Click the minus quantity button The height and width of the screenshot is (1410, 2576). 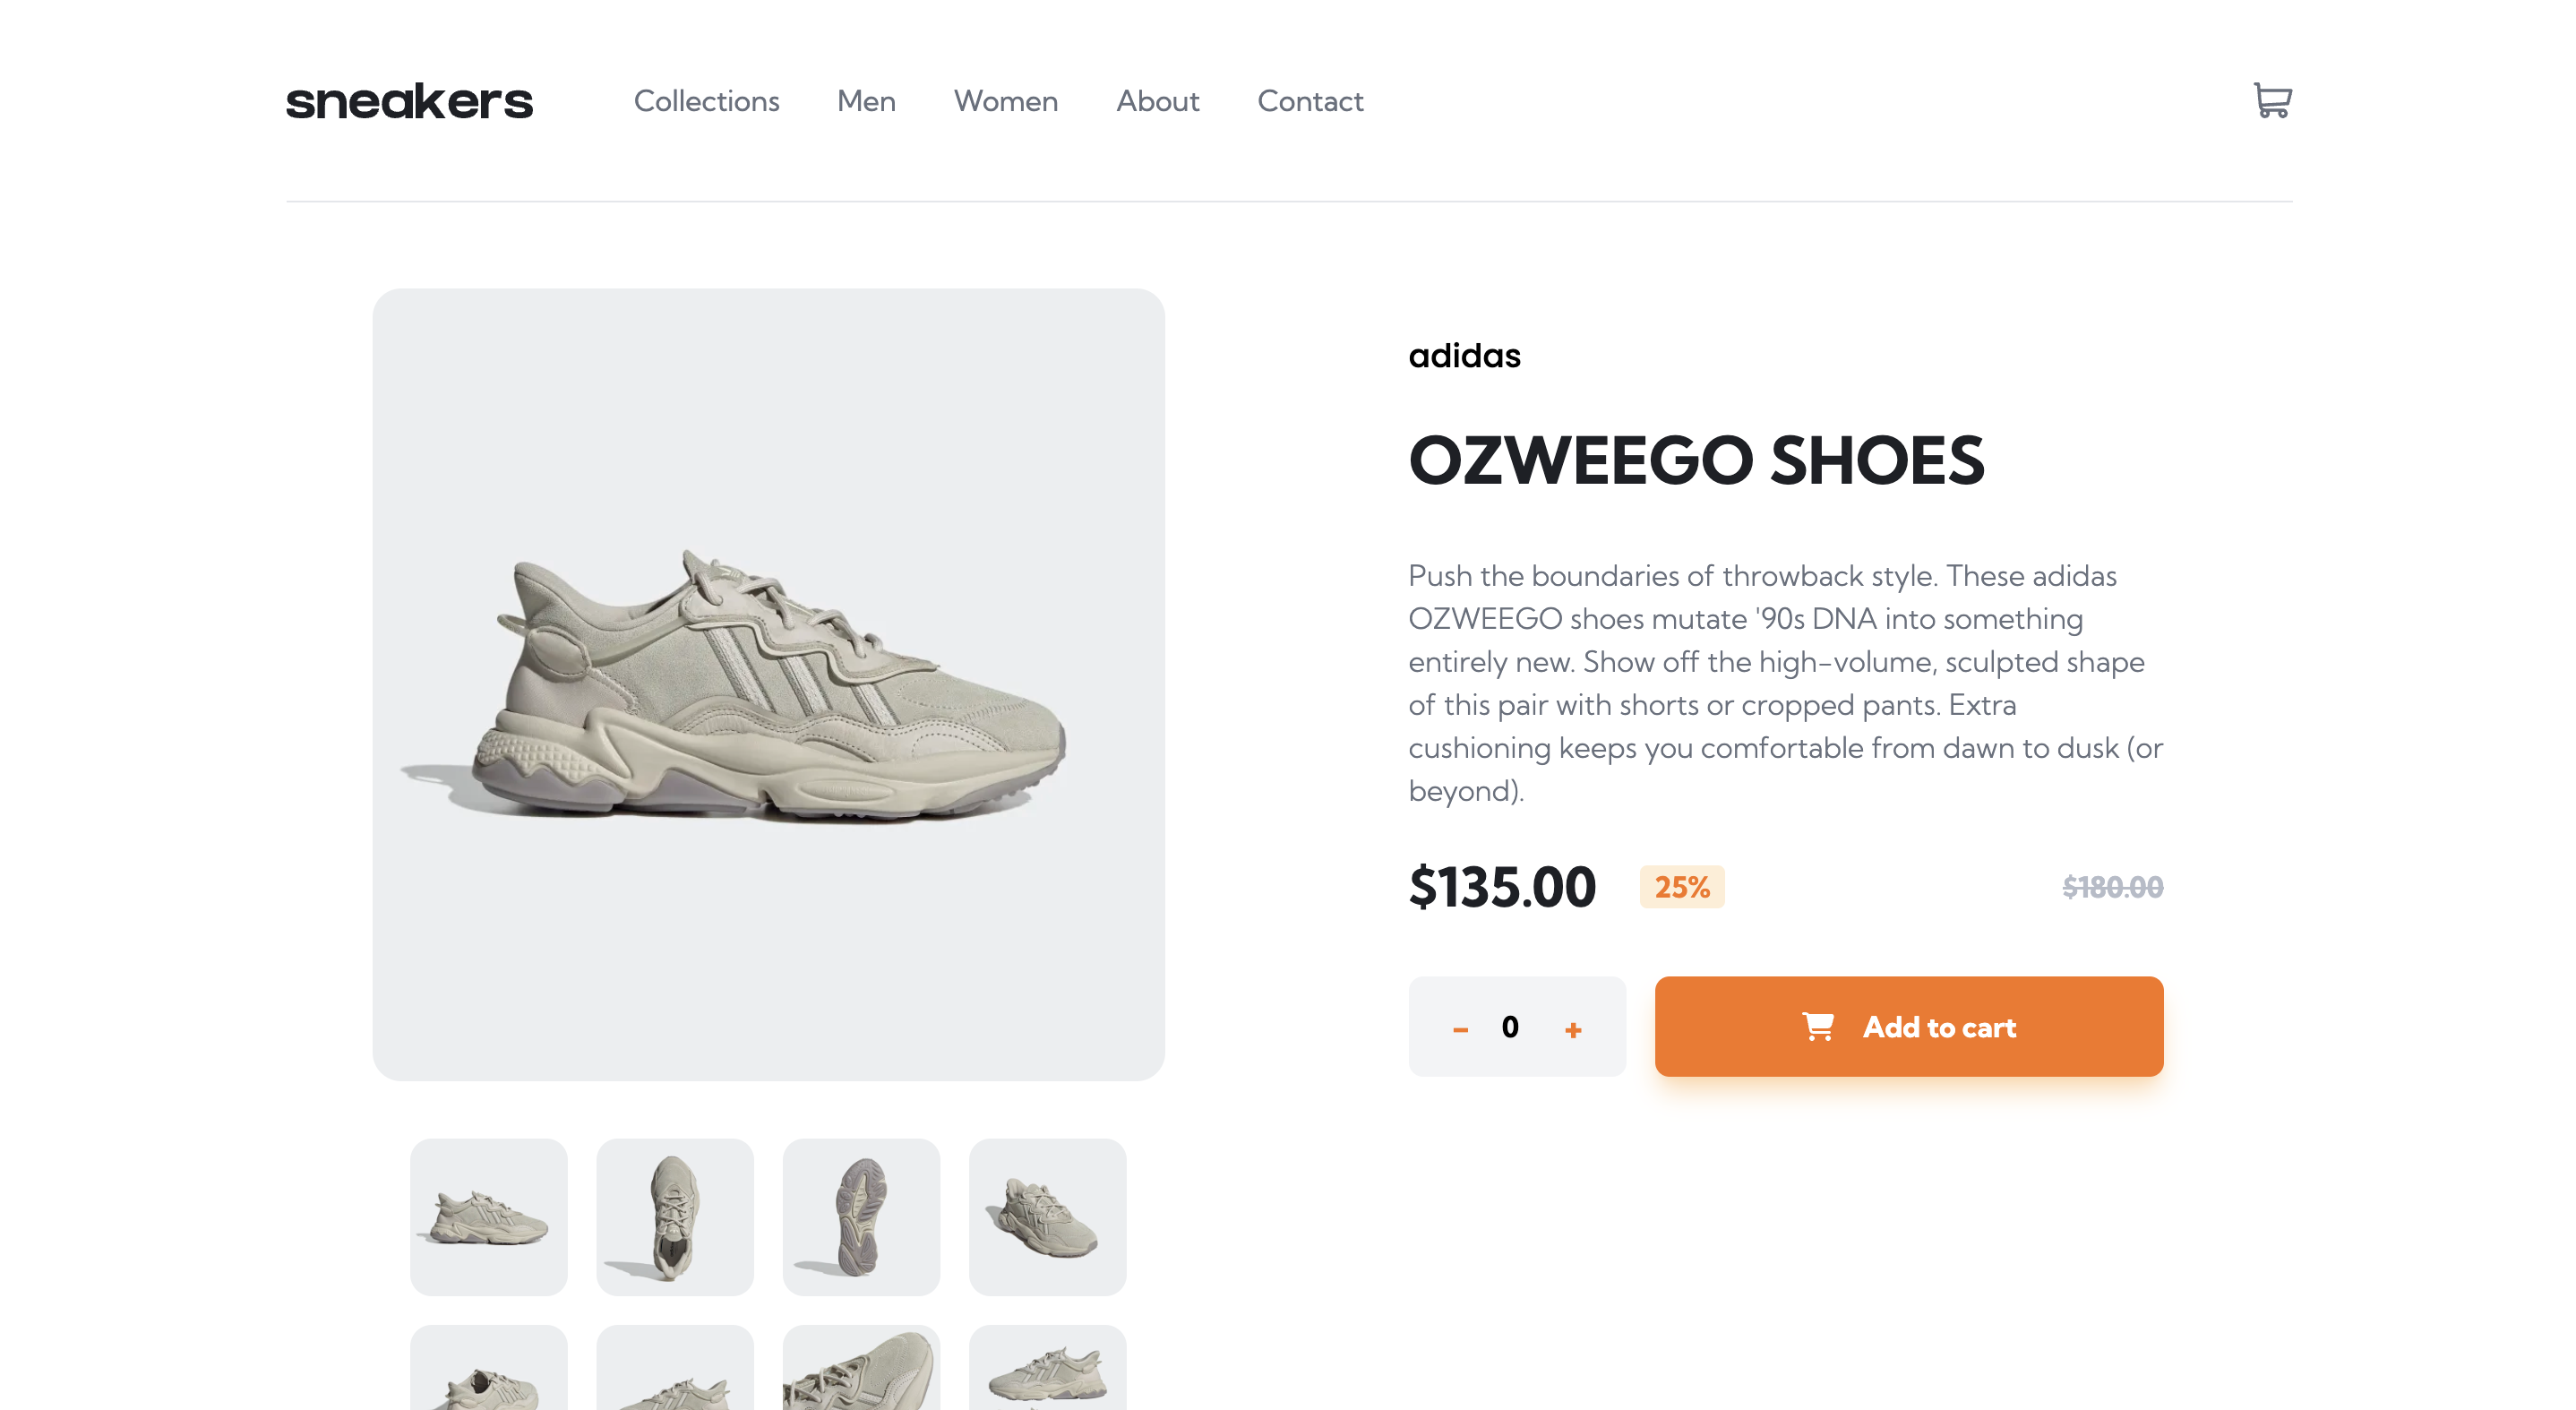(x=1460, y=1029)
